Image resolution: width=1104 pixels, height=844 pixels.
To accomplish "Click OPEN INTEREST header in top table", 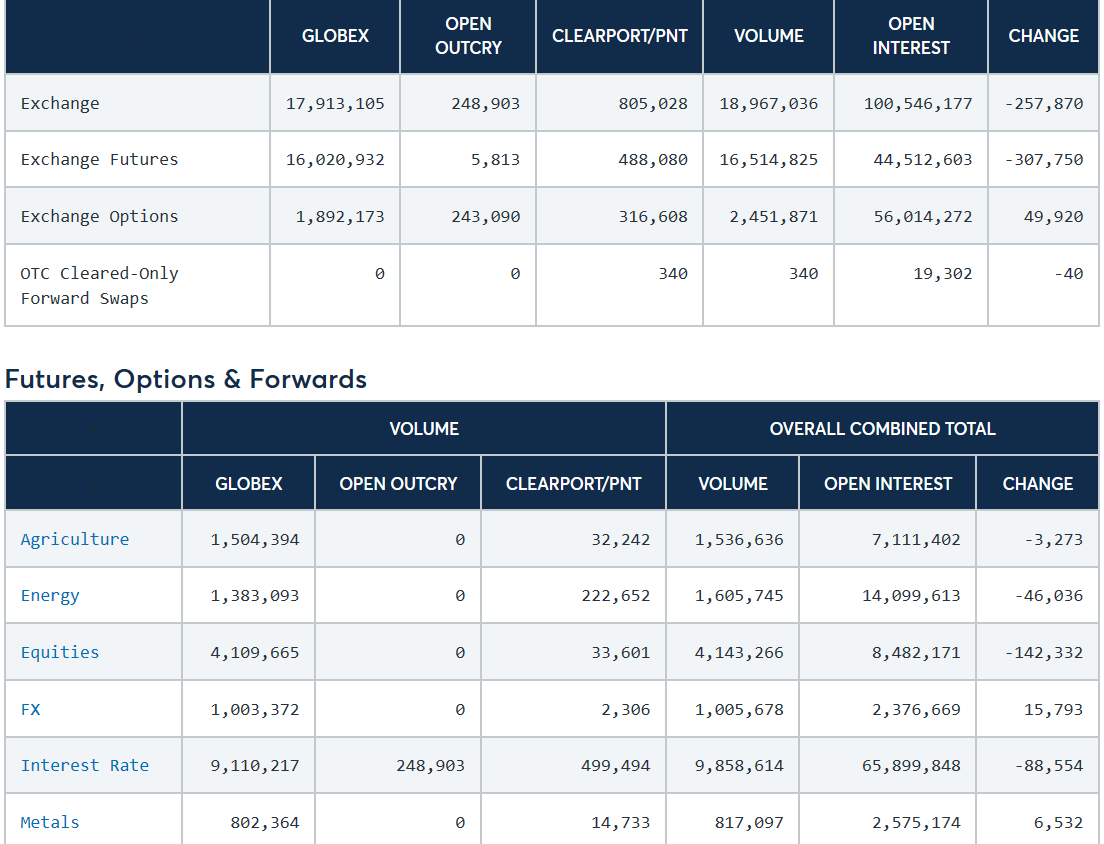I will pyautogui.click(x=911, y=36).
